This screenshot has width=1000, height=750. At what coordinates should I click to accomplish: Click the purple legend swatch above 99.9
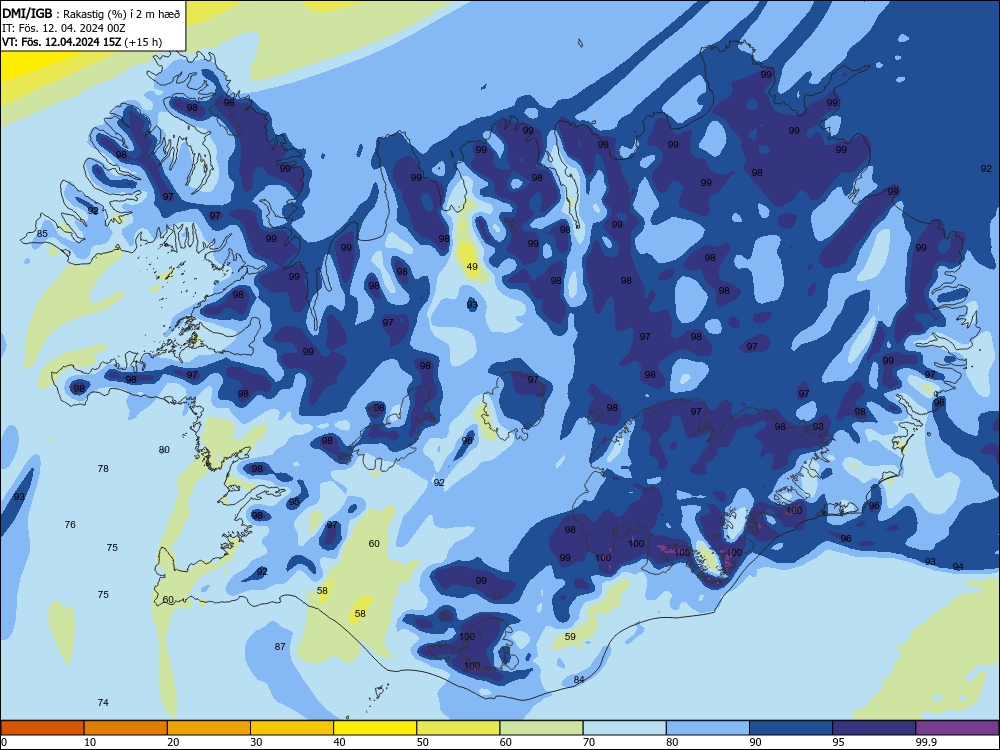pos(957,728)
